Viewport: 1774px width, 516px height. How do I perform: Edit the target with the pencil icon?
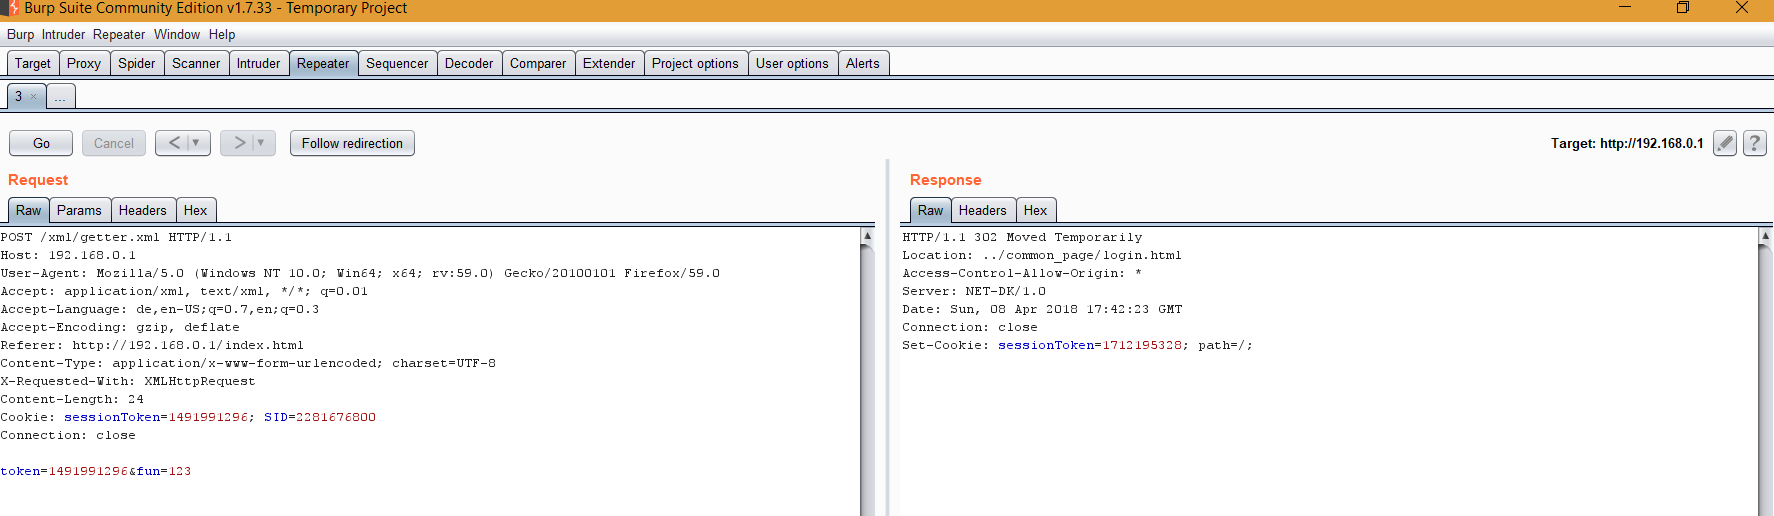[1725, 143]
